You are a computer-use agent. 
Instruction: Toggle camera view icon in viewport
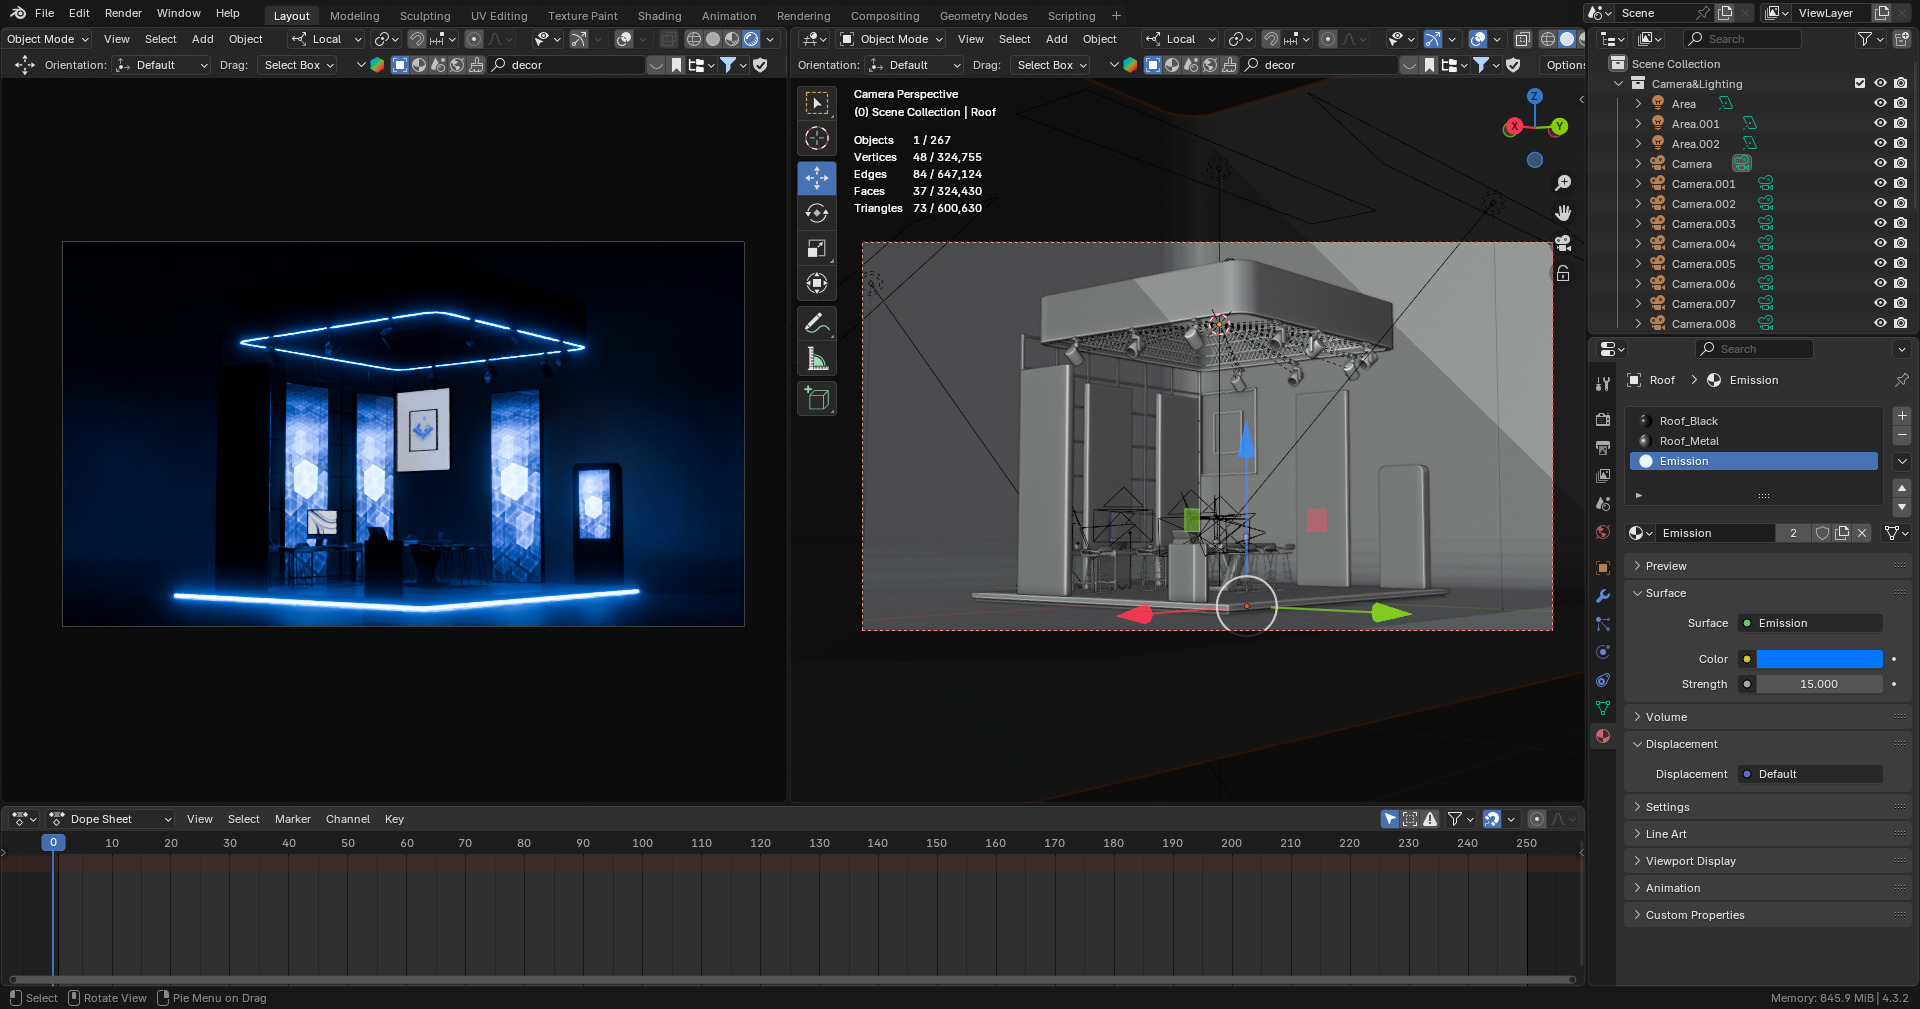pyautogui.click(x=1563, y=243)
